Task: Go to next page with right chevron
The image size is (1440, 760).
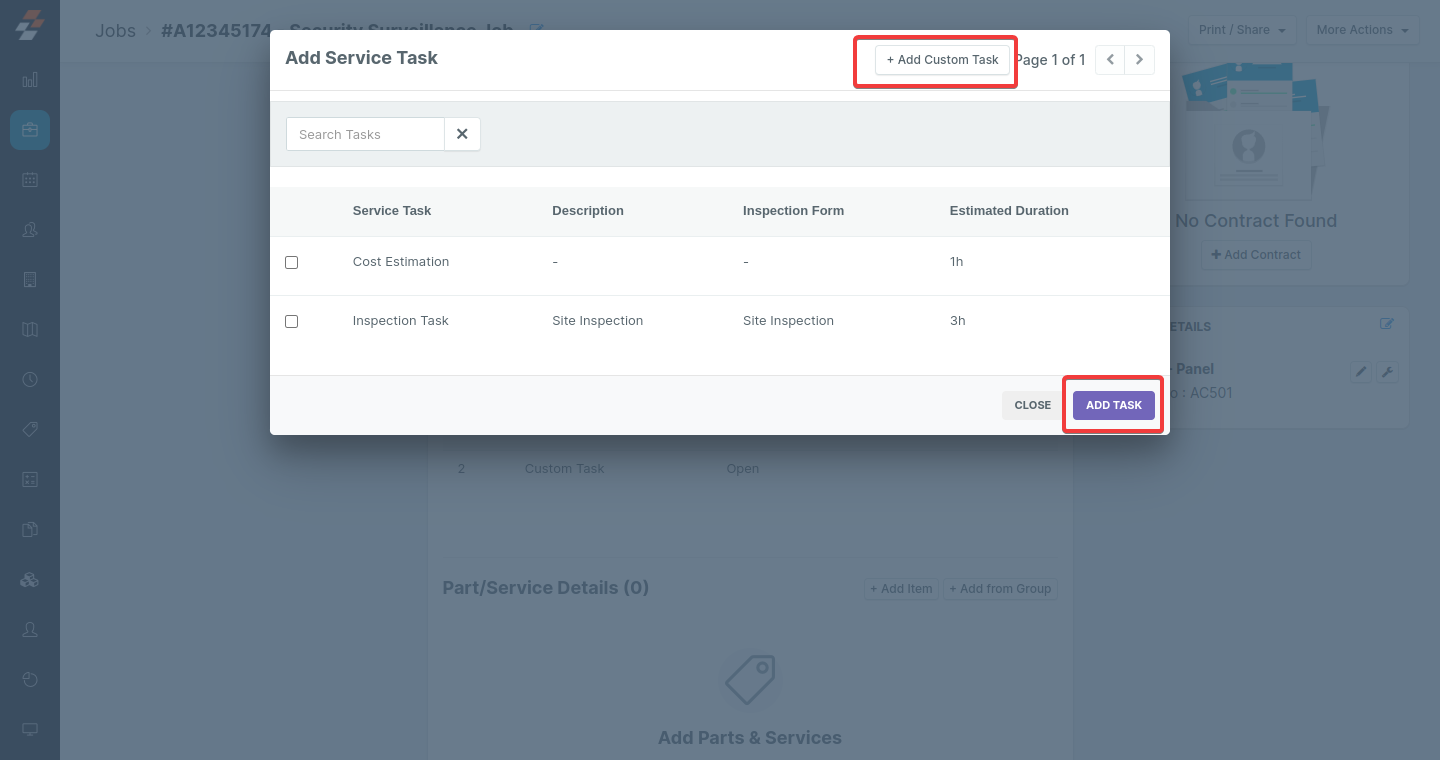Action: [1139, 60]
